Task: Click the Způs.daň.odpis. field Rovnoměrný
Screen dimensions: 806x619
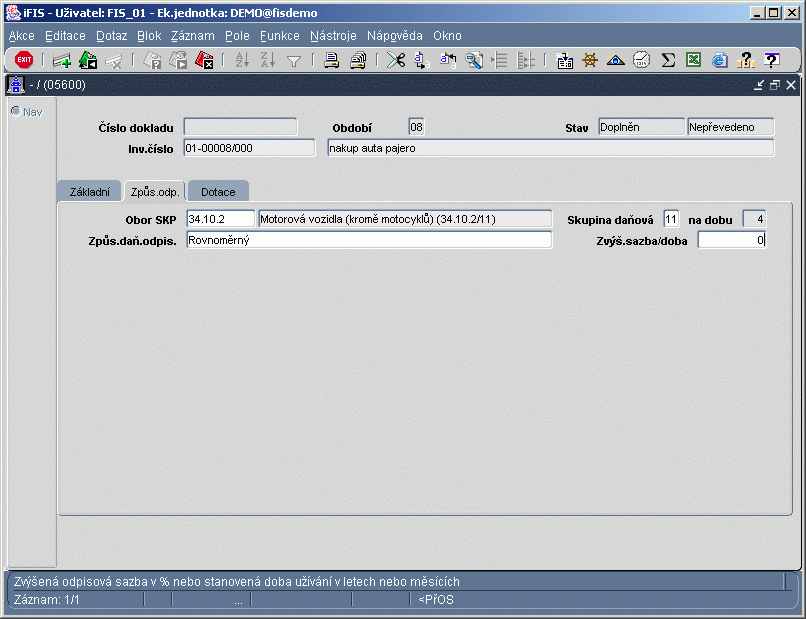Action: point(369,240)
